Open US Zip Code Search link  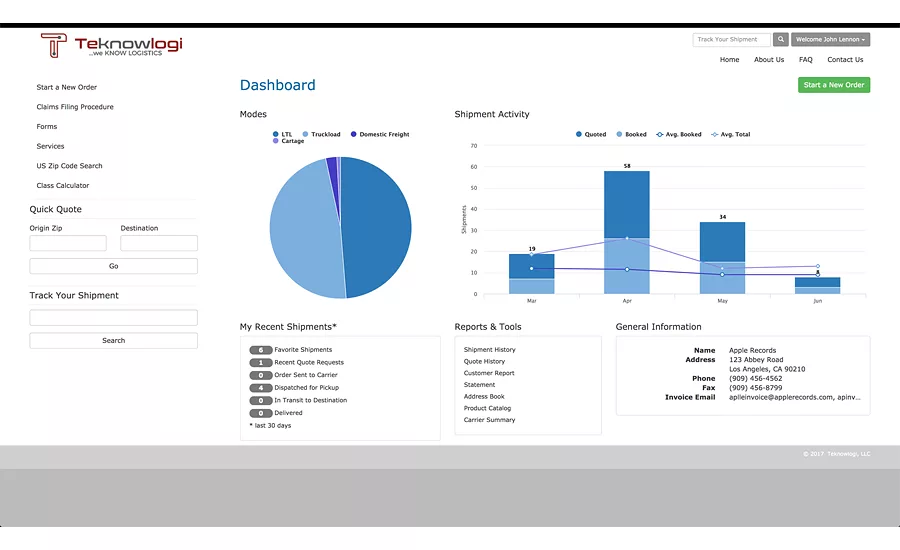69,166
